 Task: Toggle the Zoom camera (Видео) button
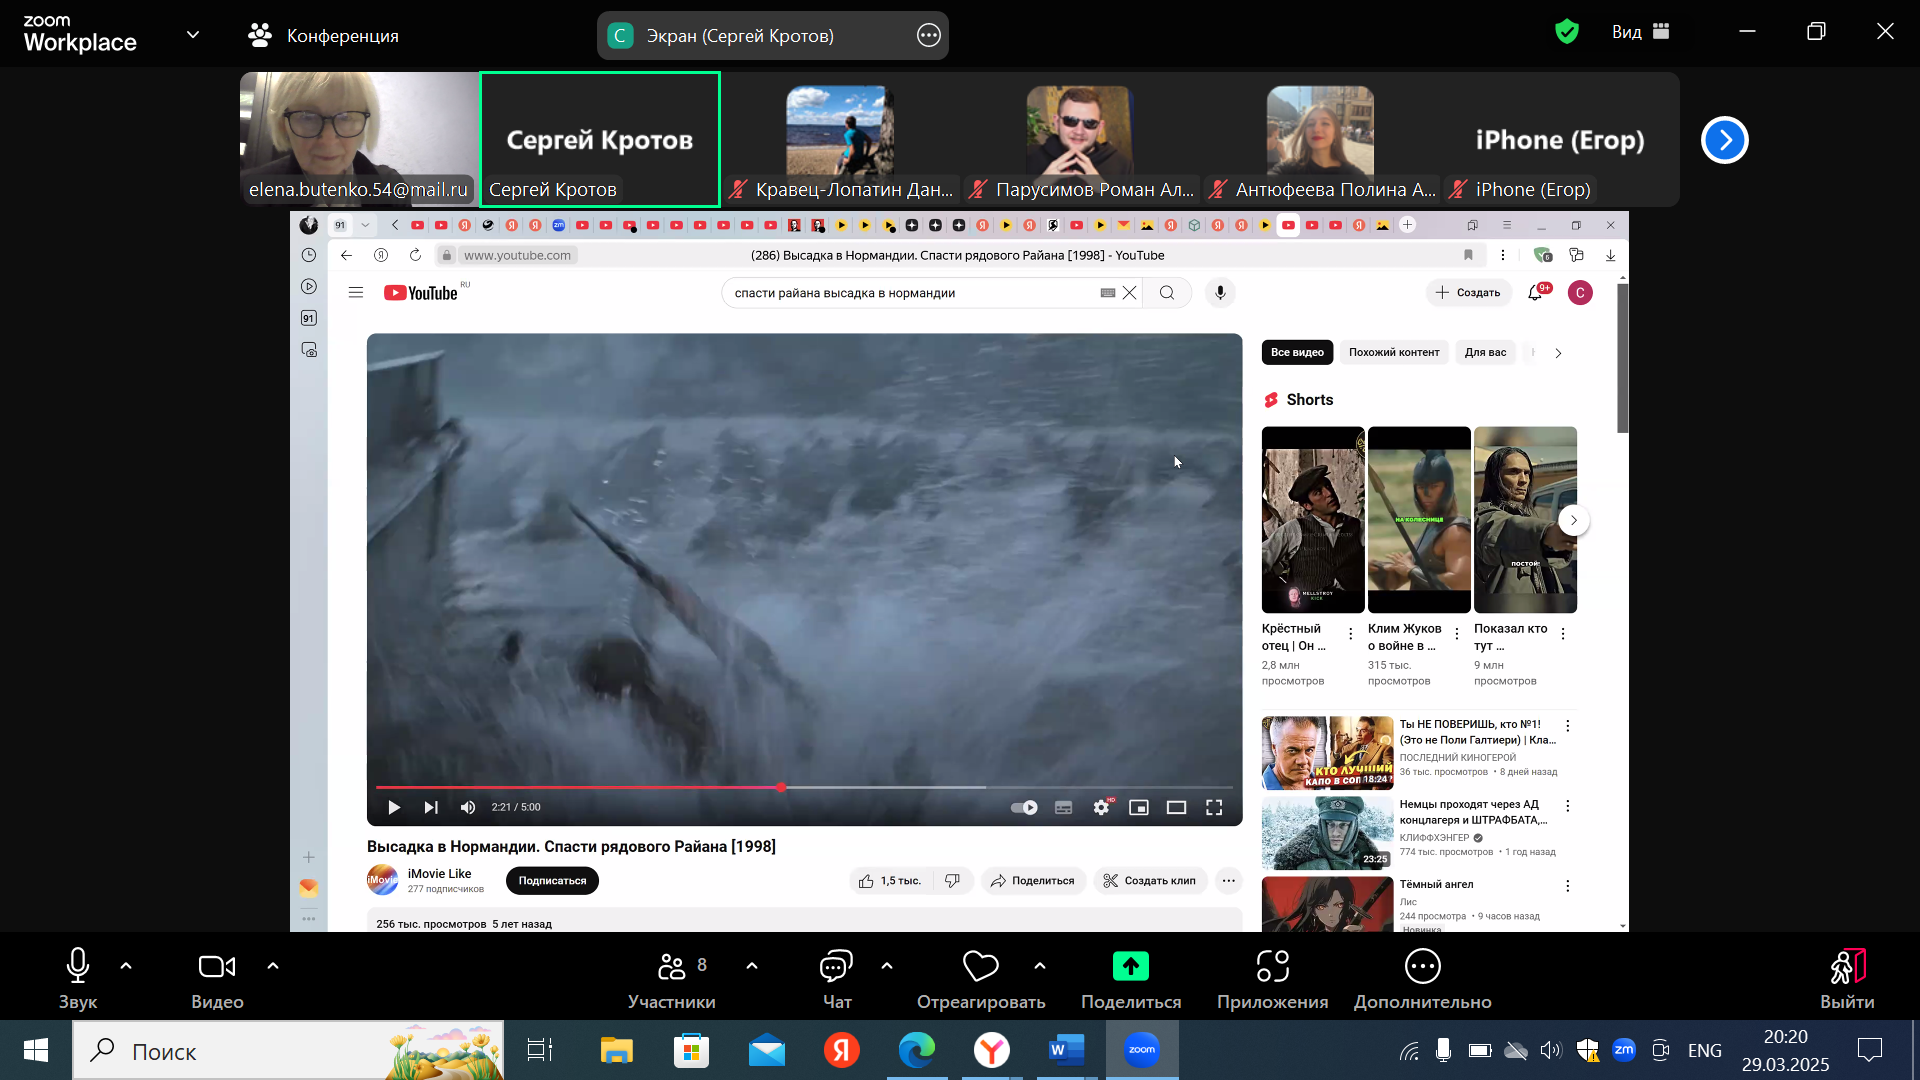click(x=217, y=978)
